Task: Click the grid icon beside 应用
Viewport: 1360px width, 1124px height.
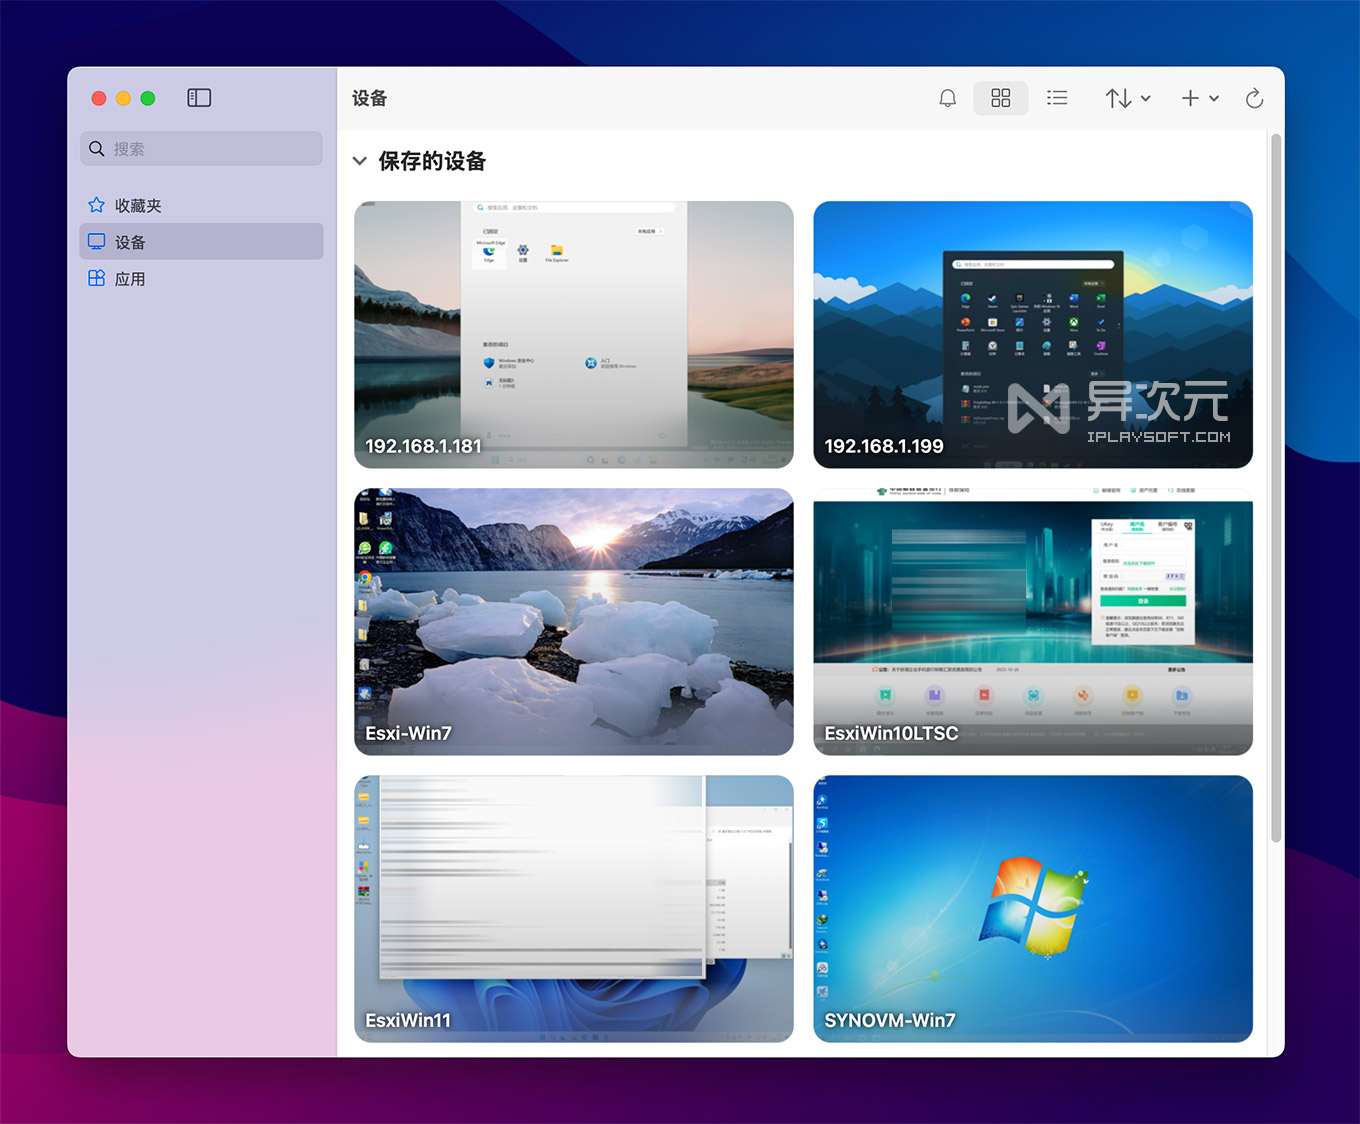Action: click(x=96, y=278)
